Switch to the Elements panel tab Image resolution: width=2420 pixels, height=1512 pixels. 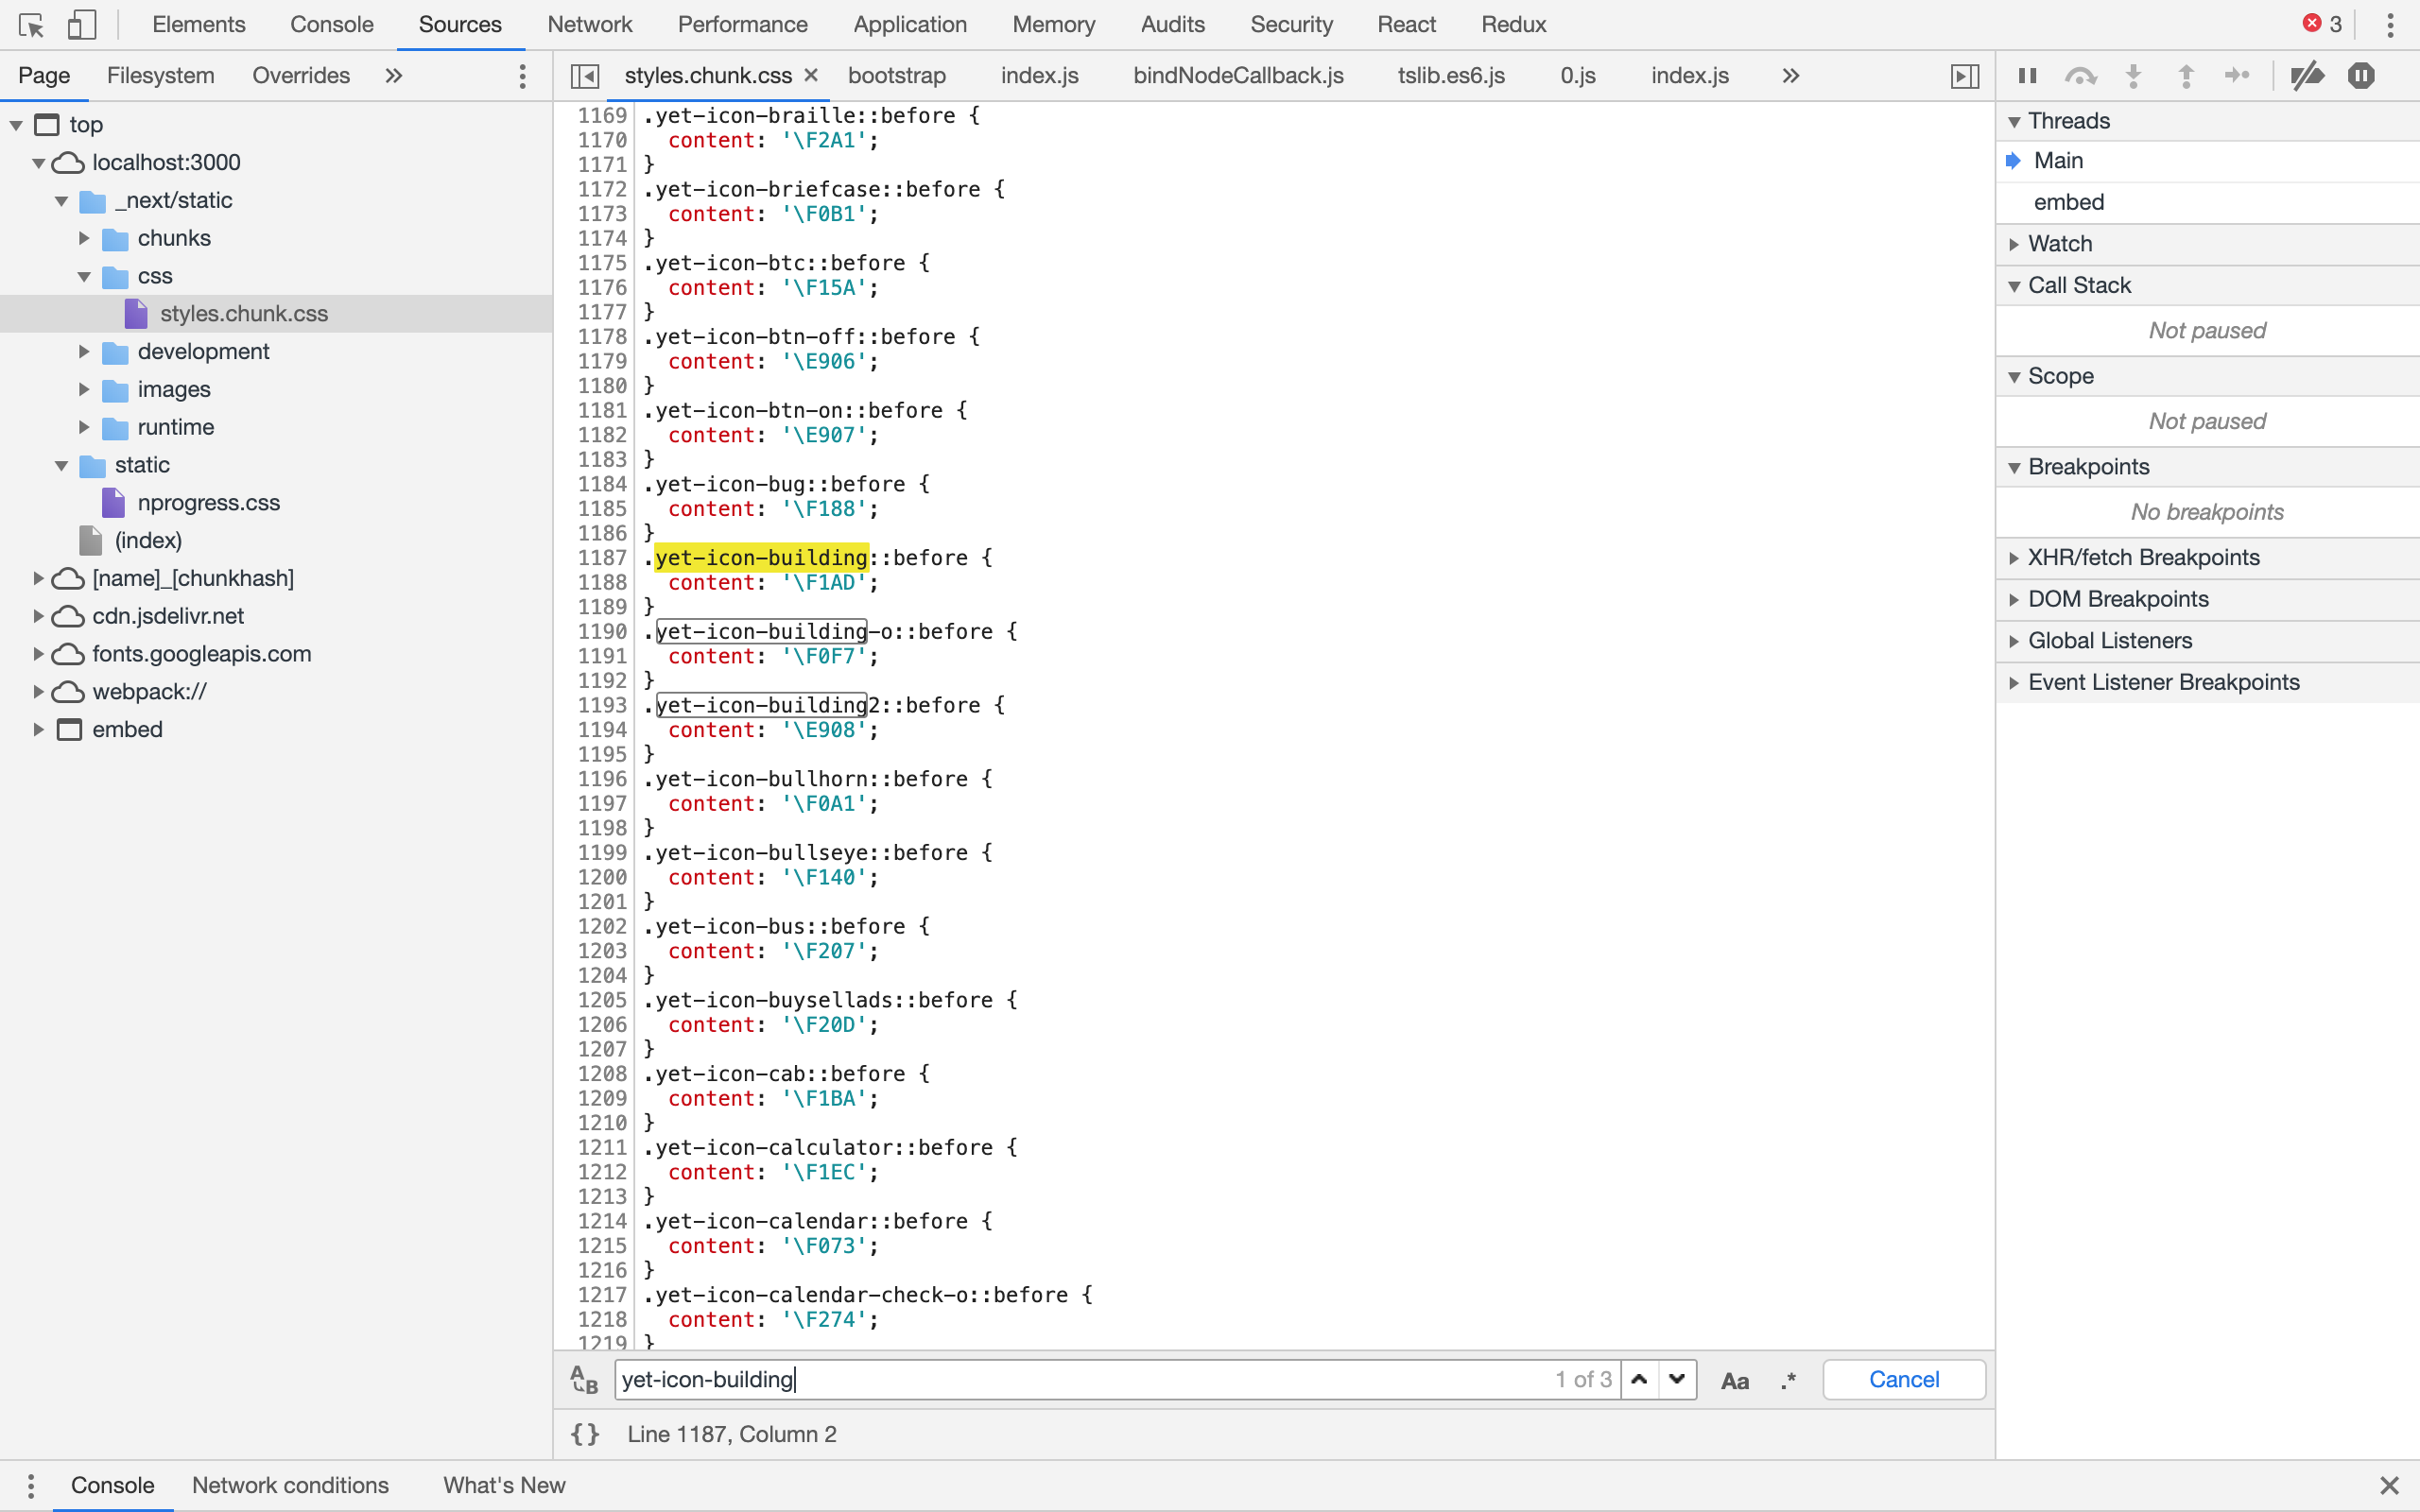point(198,24)
